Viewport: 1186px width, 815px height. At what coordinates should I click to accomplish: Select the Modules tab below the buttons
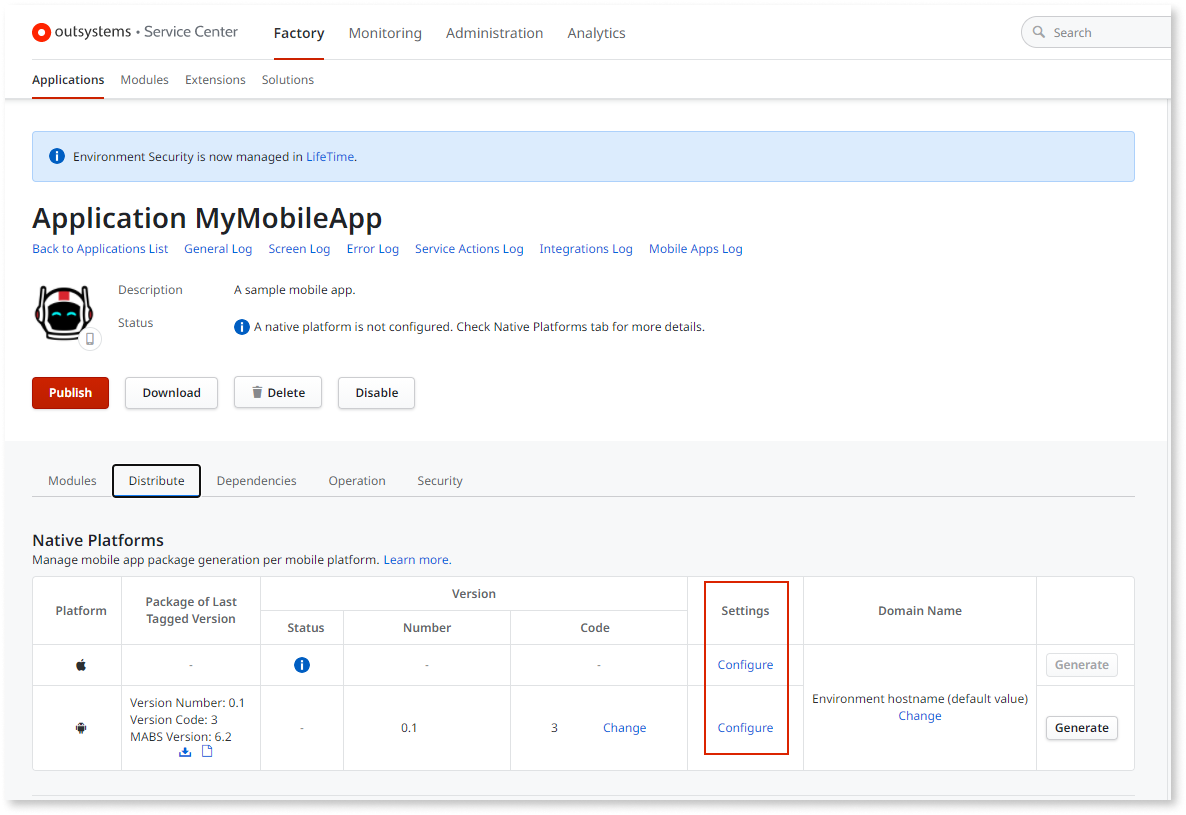coord(71,480)
